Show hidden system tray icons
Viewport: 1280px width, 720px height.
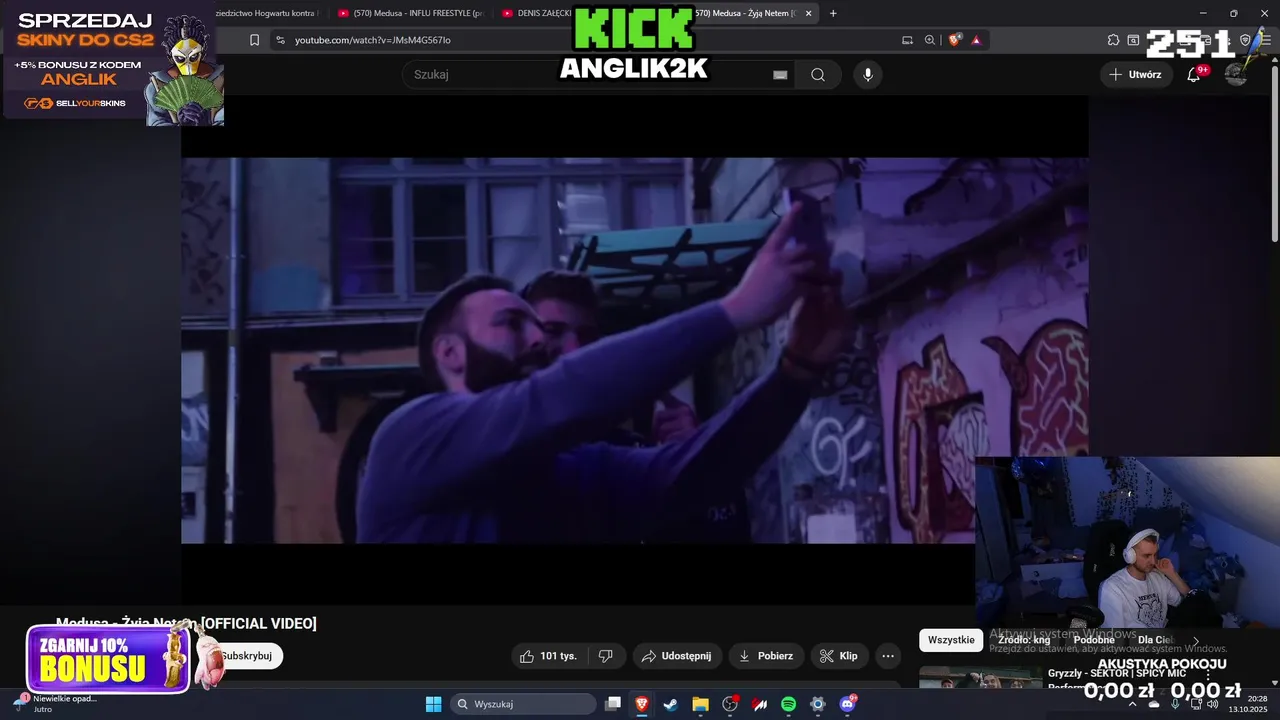(1132, 704)
